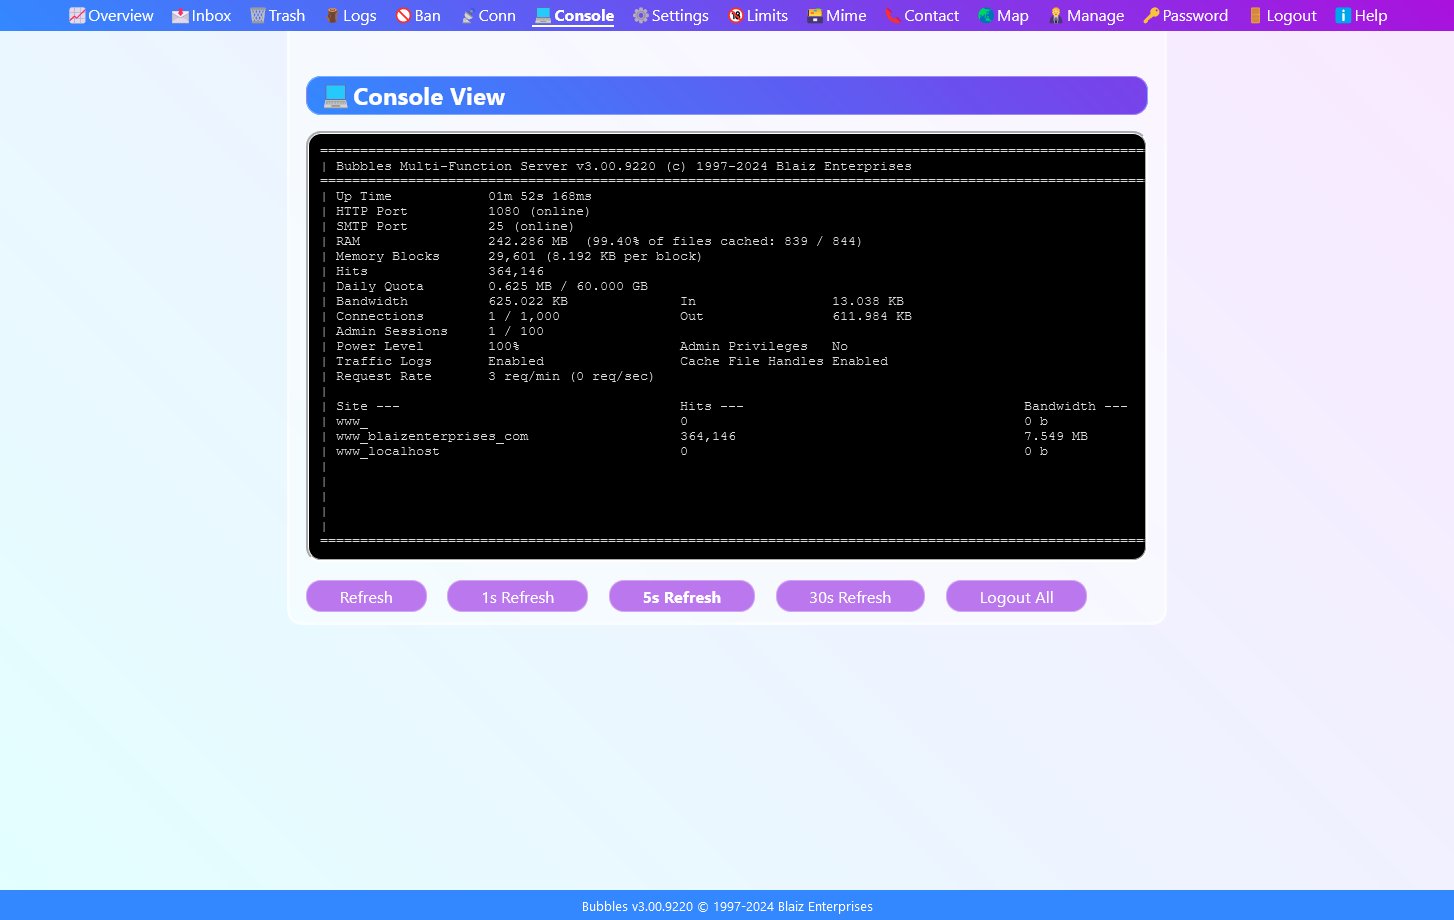The width and height of the screenshot is (1454, 920).
Task: Select the Console menu item
Action: [574, 16]
